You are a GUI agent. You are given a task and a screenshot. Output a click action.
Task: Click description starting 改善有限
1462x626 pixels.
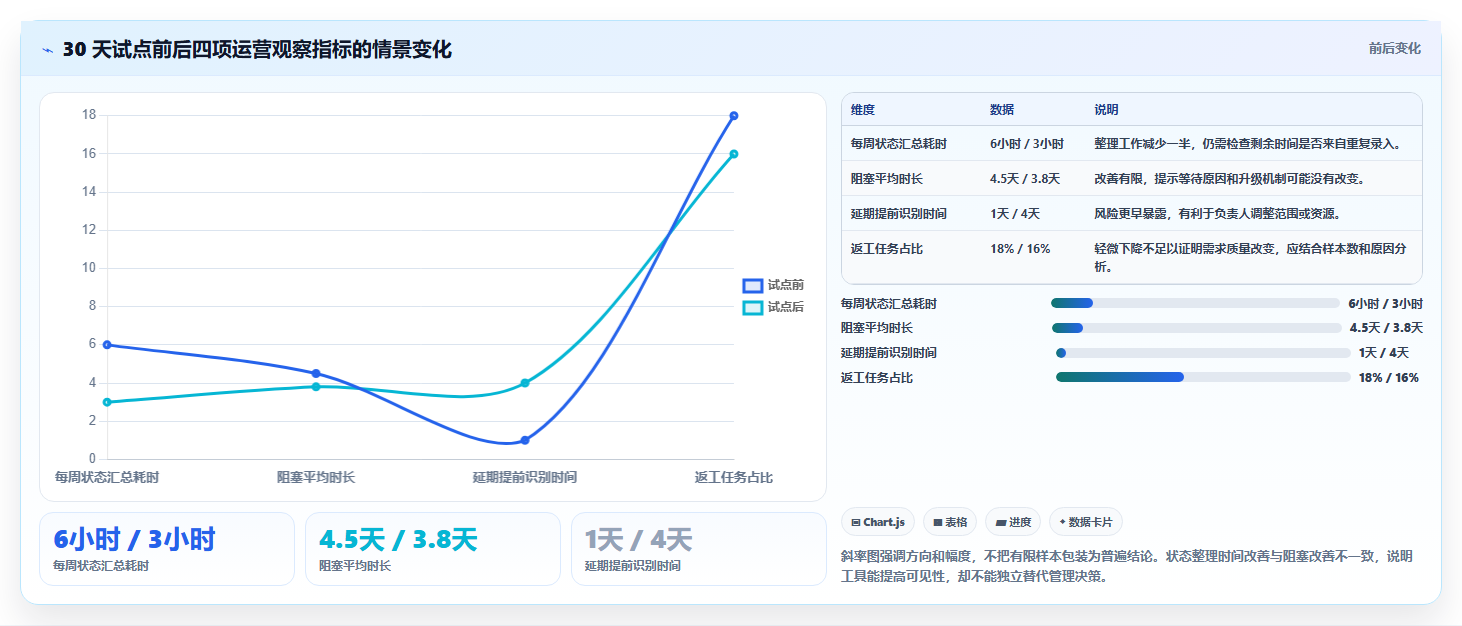pos(1230,179)
